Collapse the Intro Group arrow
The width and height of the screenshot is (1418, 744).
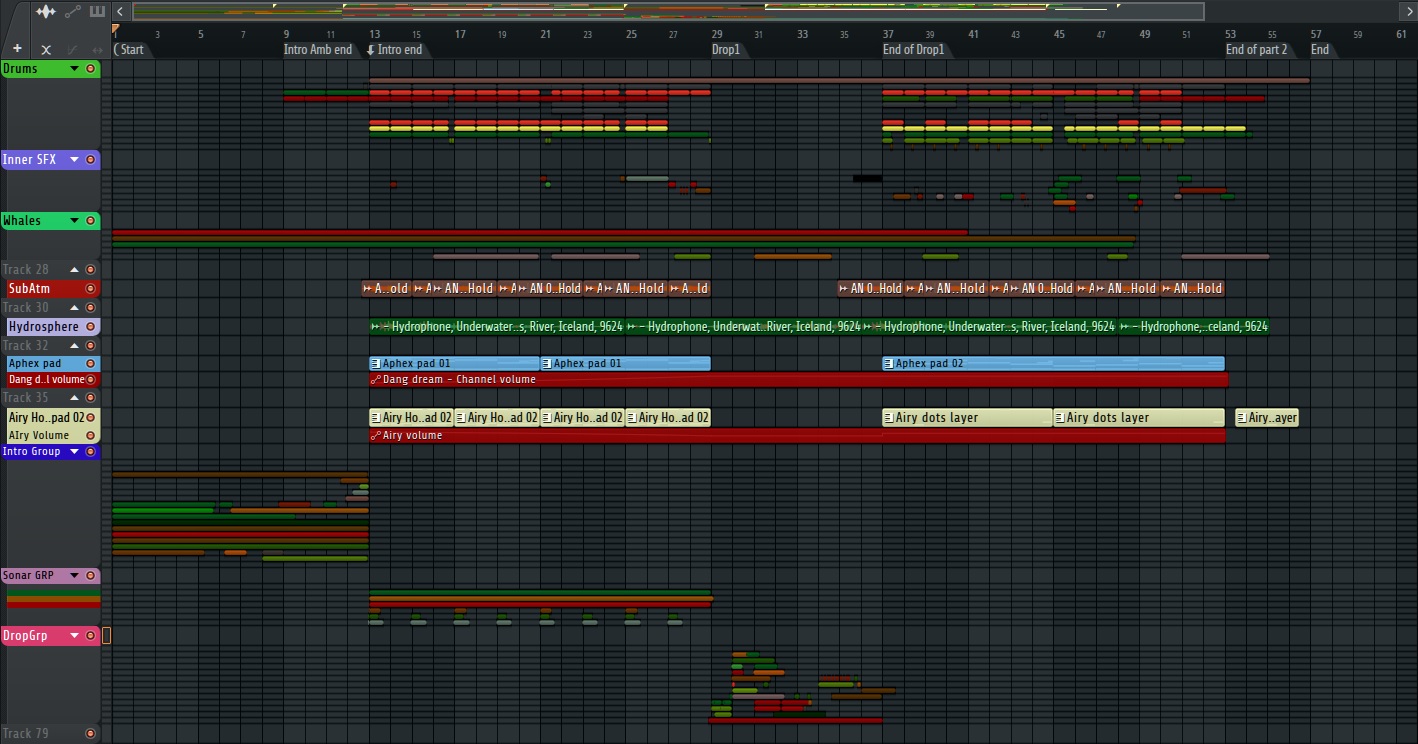tap(74, 452)
